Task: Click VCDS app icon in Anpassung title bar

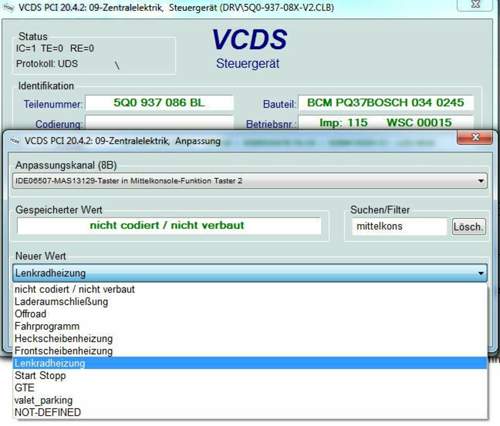Action: pos(14,141)
